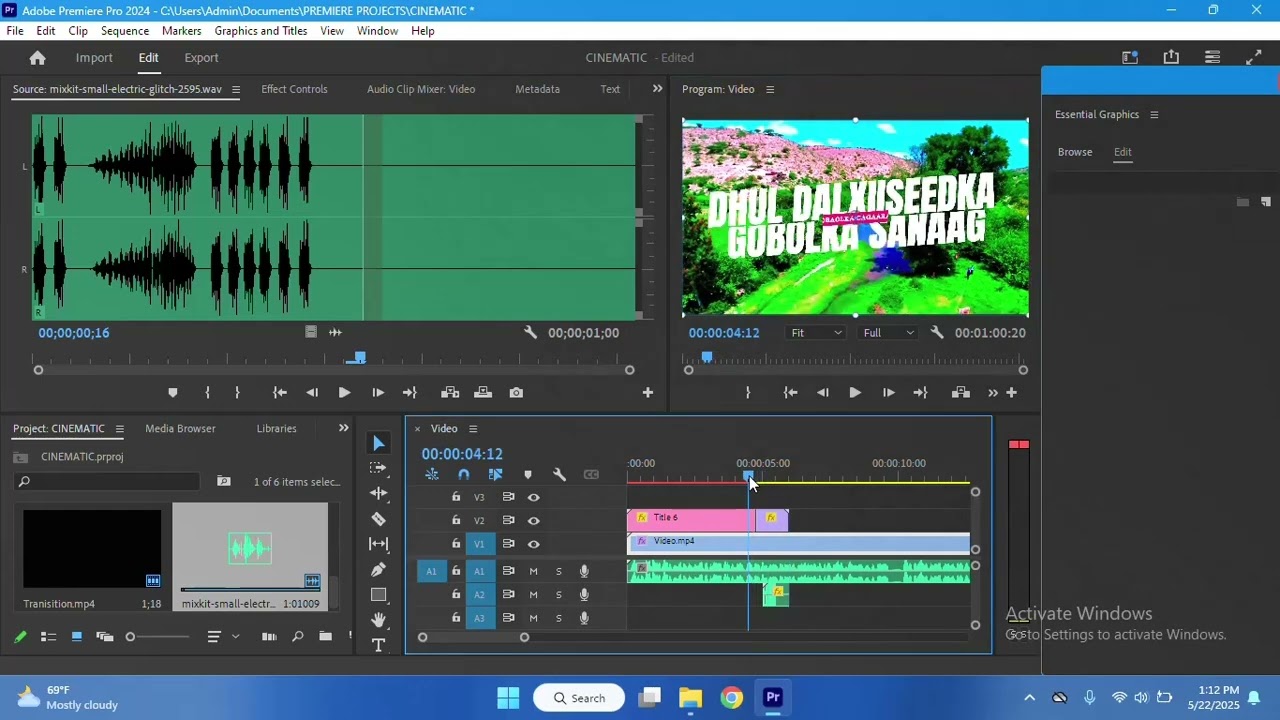
Task: Toggle visibility eye of track V1
Action: tap(534, 544)
